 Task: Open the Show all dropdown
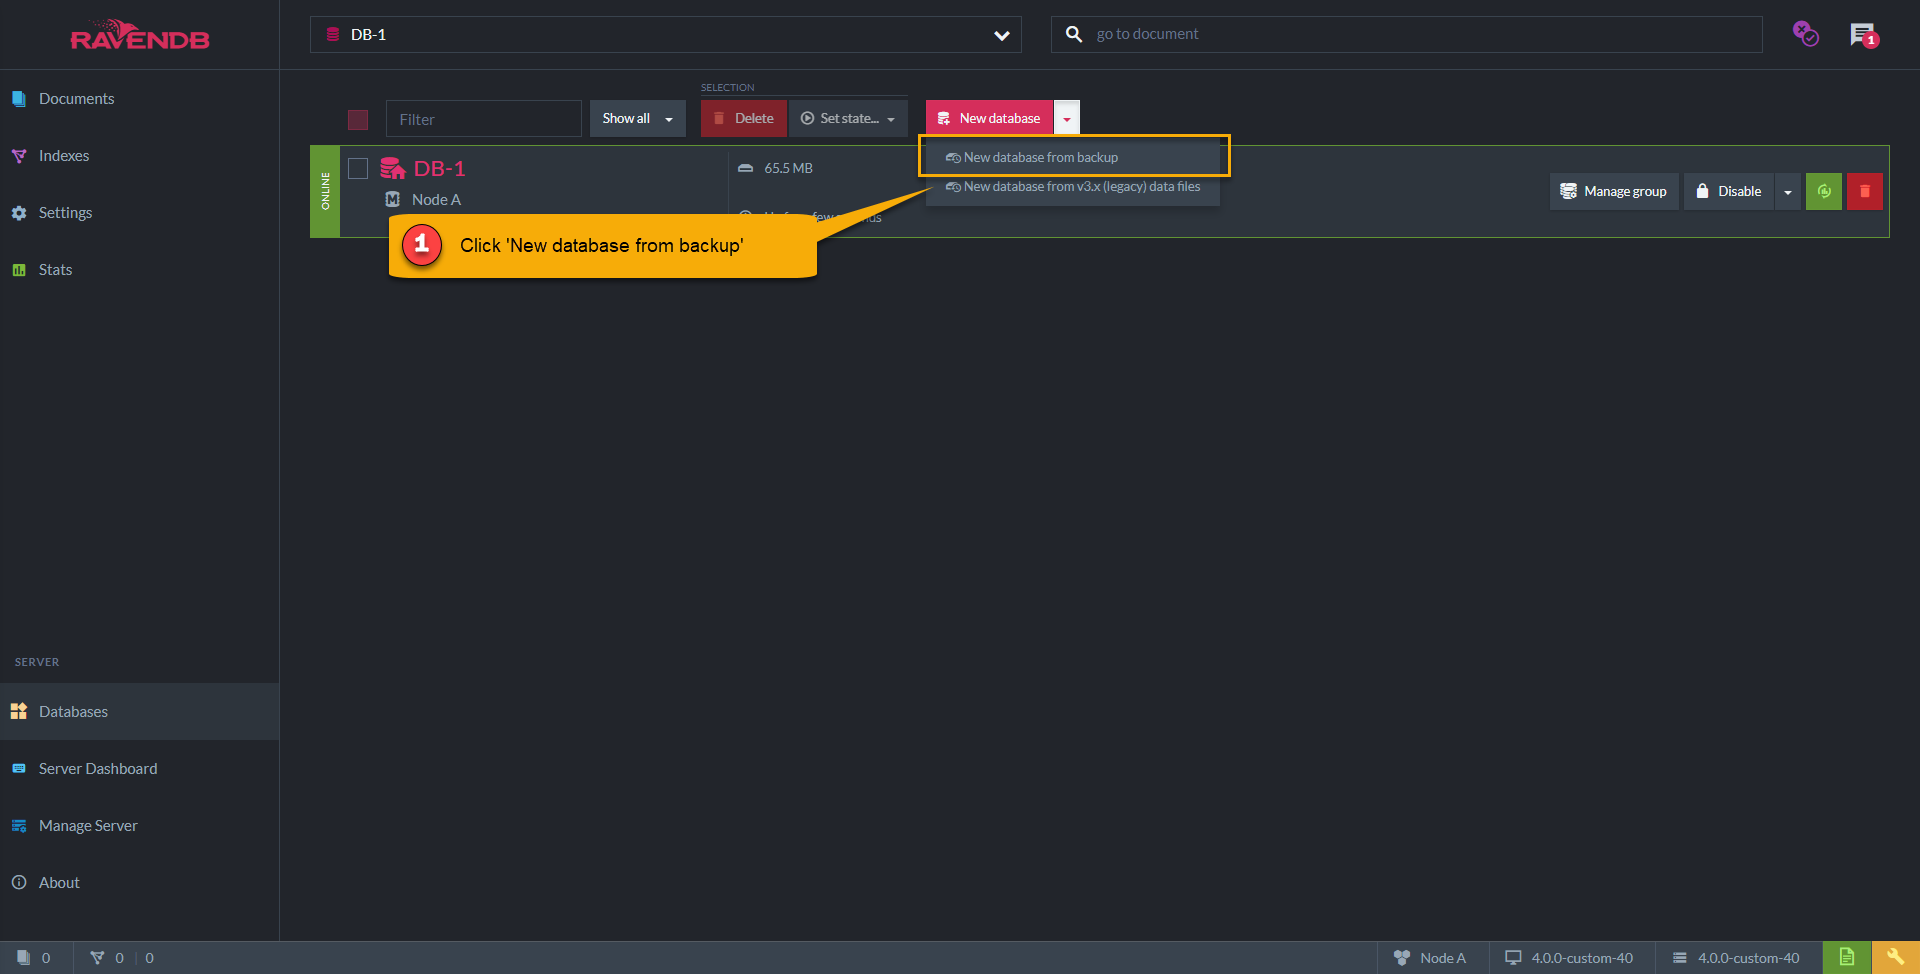[638, 119]
